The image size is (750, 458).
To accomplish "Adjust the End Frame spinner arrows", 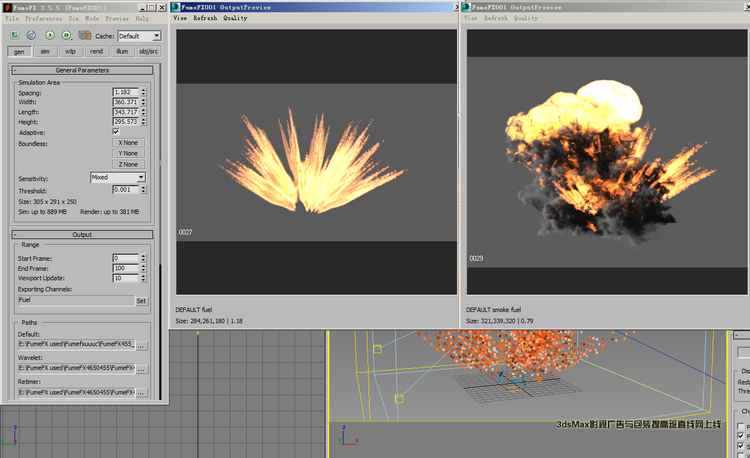I will [143, 268].
